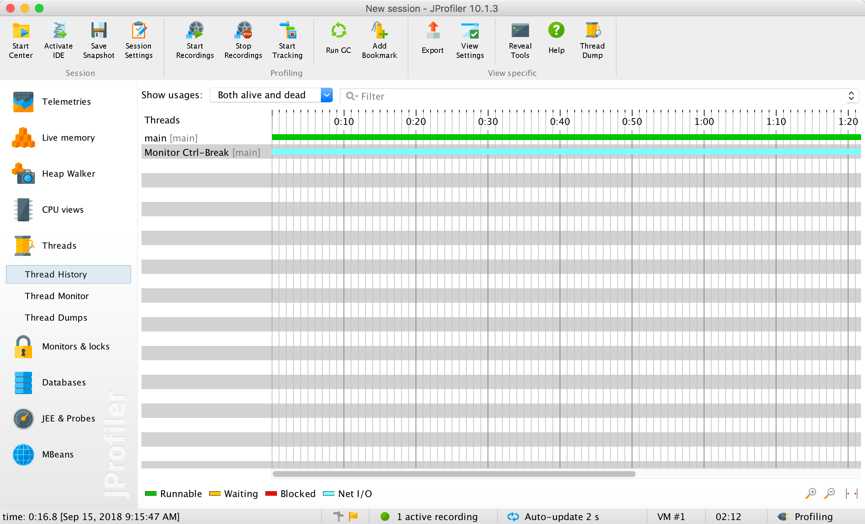The image size is (865, 524).
Task: Select Thread History view
Action: [x=68, y=274]
